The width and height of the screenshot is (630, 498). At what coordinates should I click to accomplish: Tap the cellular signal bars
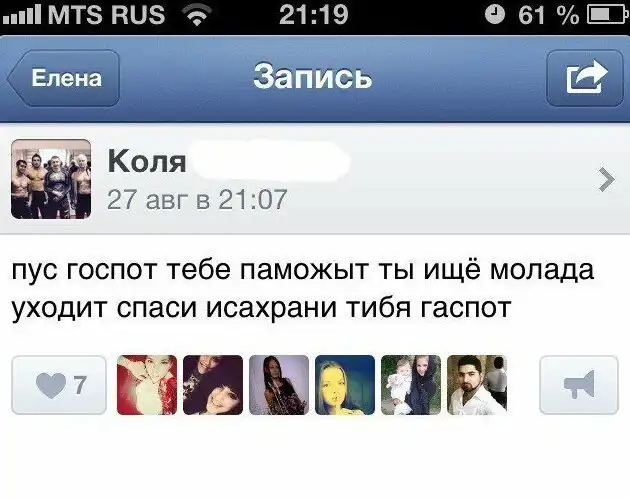[21, 15]
